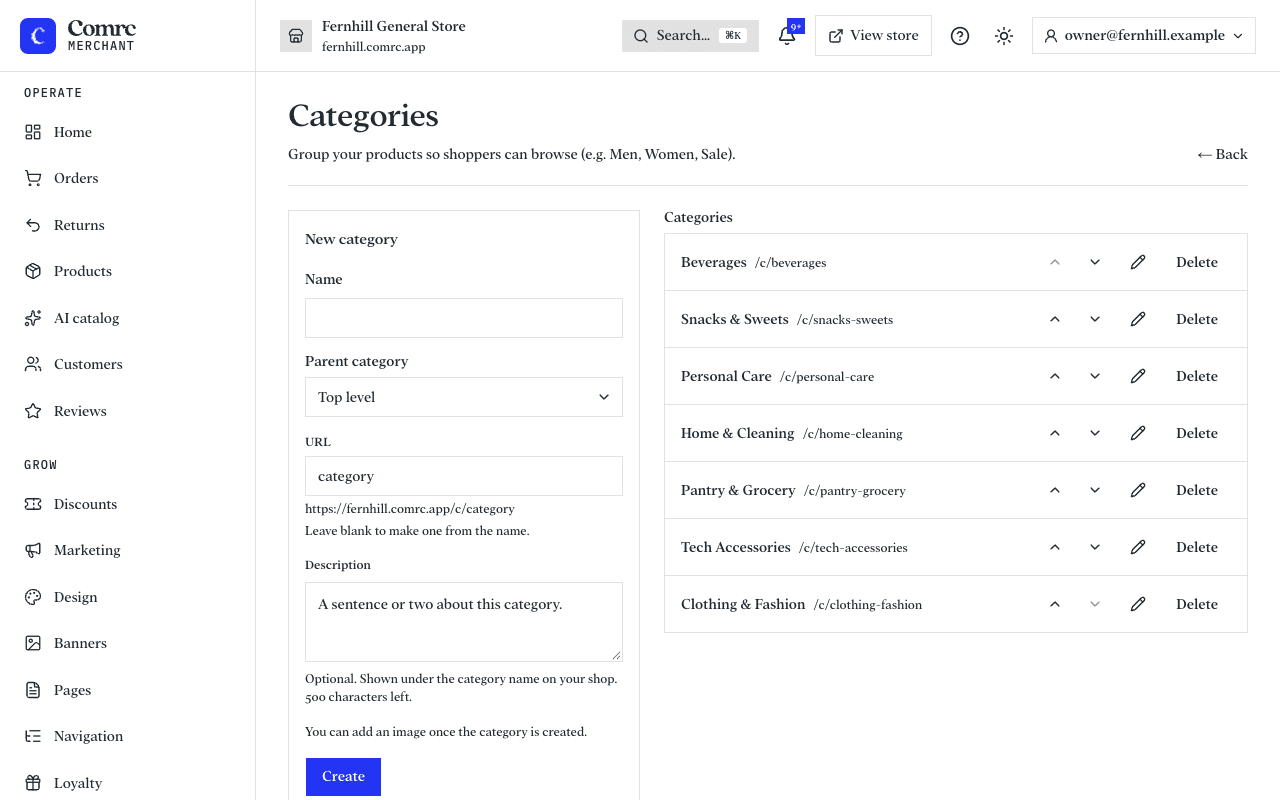Move Snacks & Sweets category down
The width and height of the screenshot is (1280, 800).
1095,319
